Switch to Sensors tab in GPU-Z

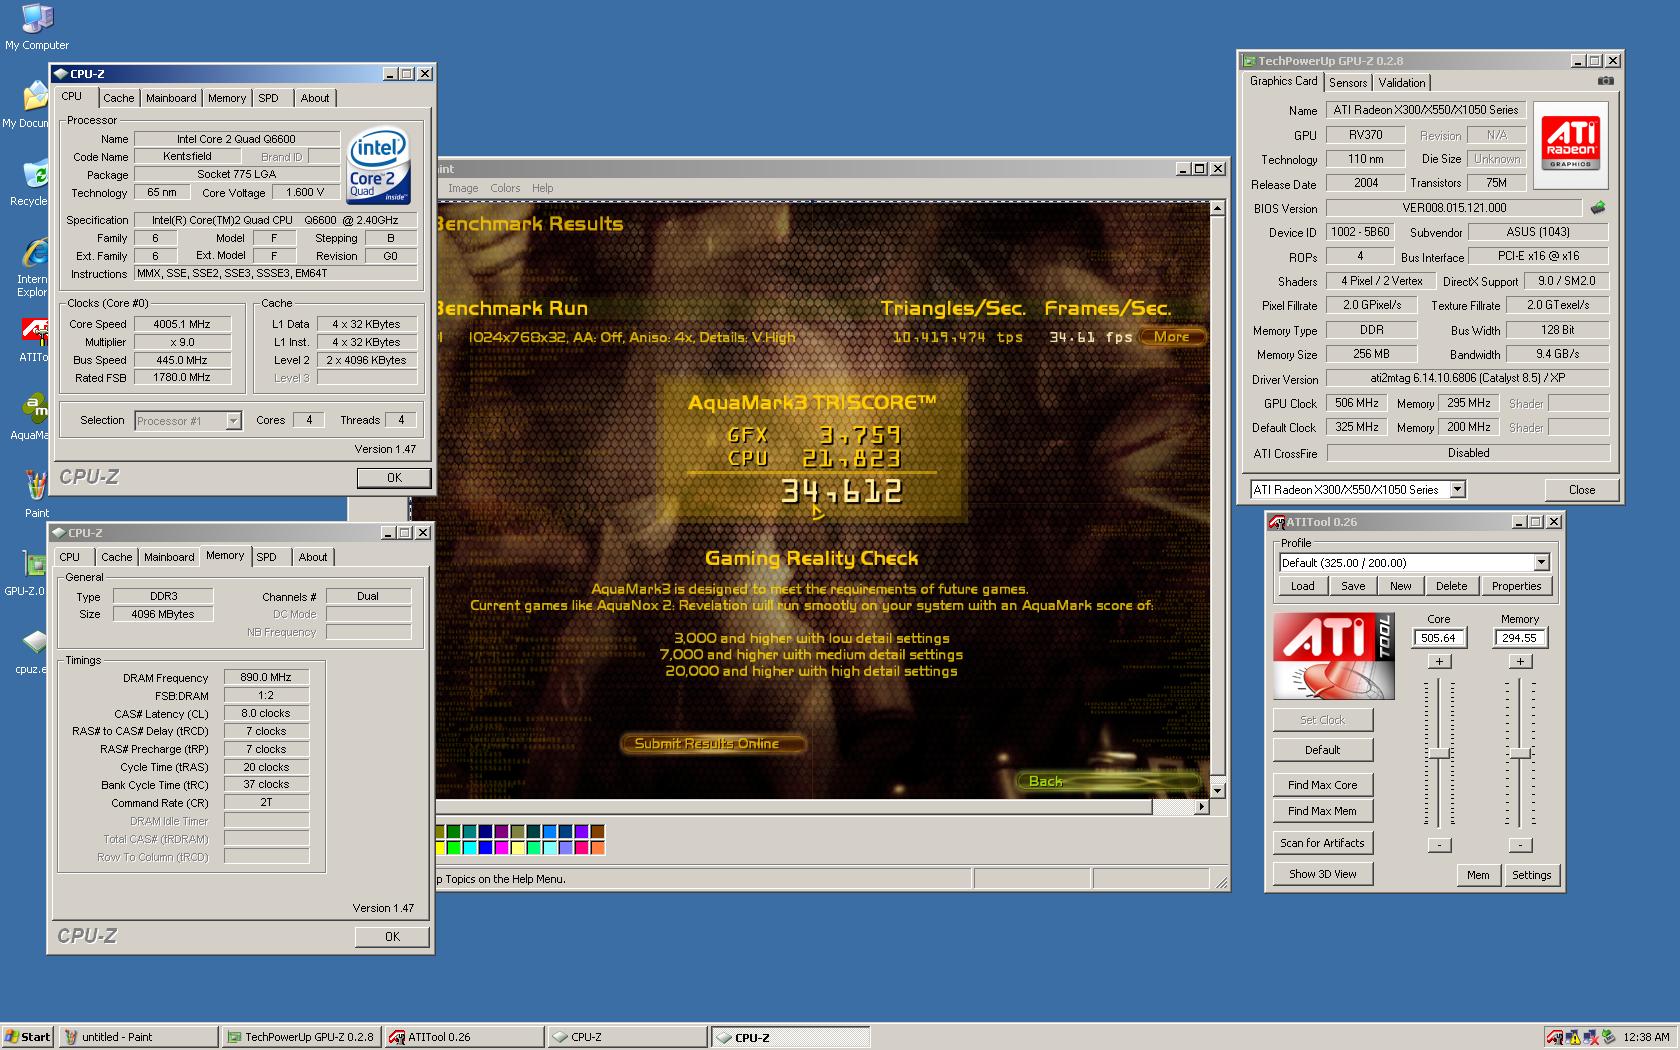(1348, 83)
